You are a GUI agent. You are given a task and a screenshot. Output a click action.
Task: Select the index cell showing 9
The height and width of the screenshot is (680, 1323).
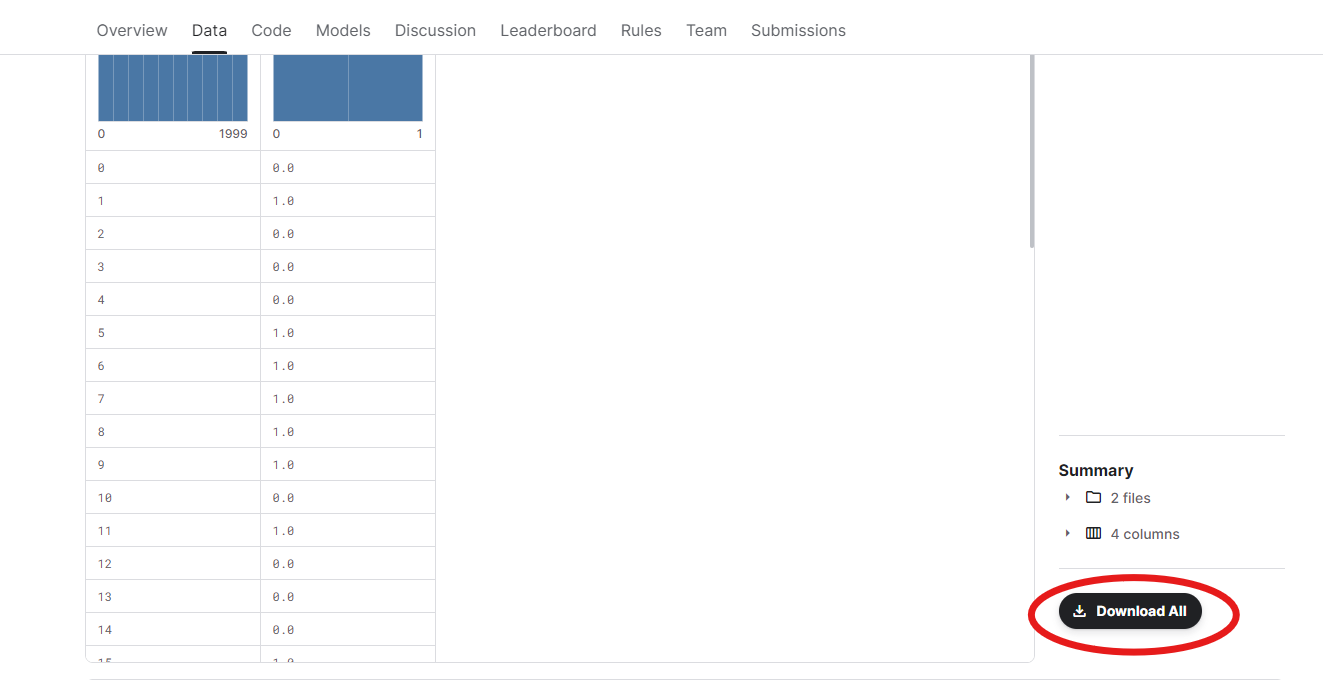[x=173, y=464]
